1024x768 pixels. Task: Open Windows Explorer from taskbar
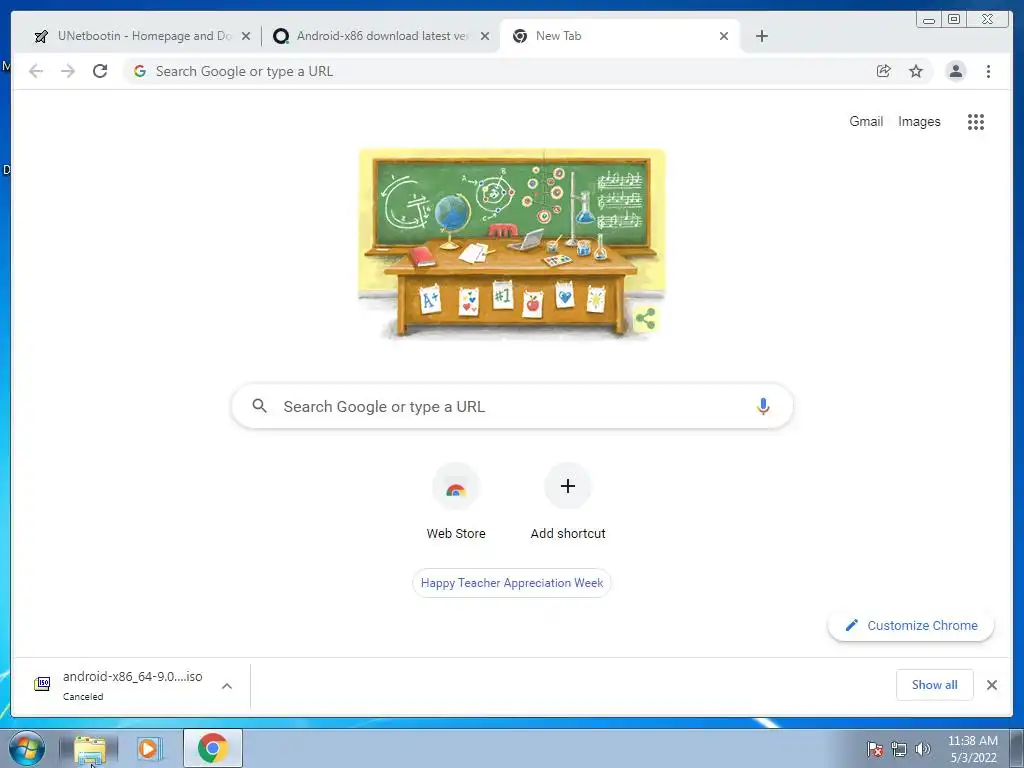coord(89,748)
